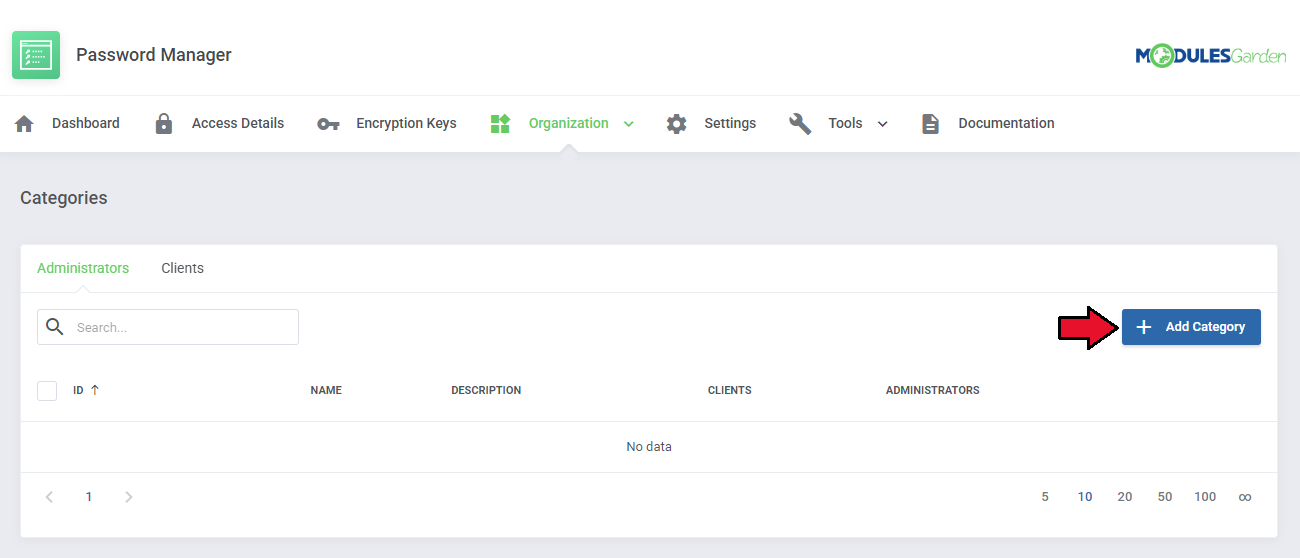Image resolution: width=1300 pixels, height=558 pixels.
Task: Go to next page arrow
Action: click(x=128, y=497)
